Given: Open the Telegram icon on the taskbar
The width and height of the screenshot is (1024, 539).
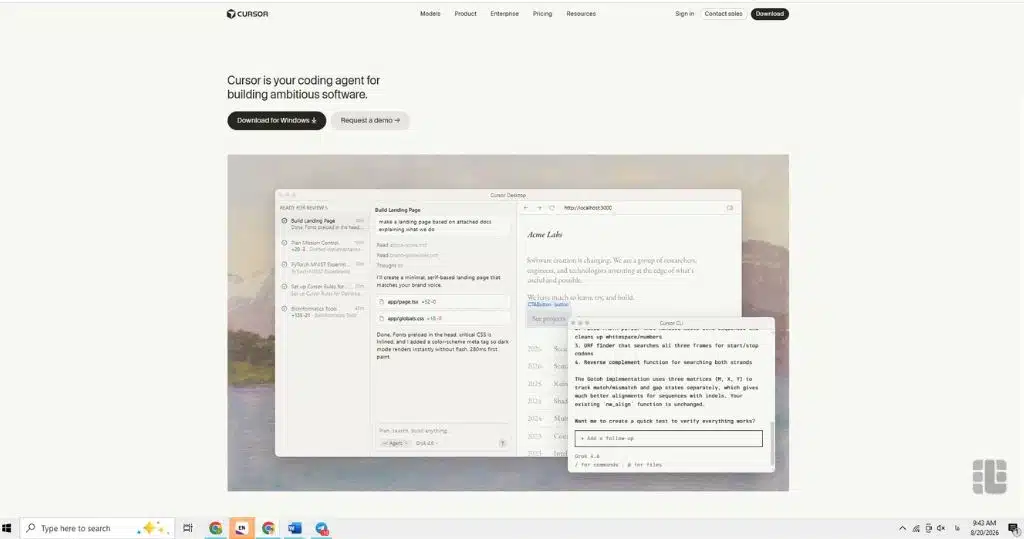Looking at the screenshot, I should (x=321, y=528).
